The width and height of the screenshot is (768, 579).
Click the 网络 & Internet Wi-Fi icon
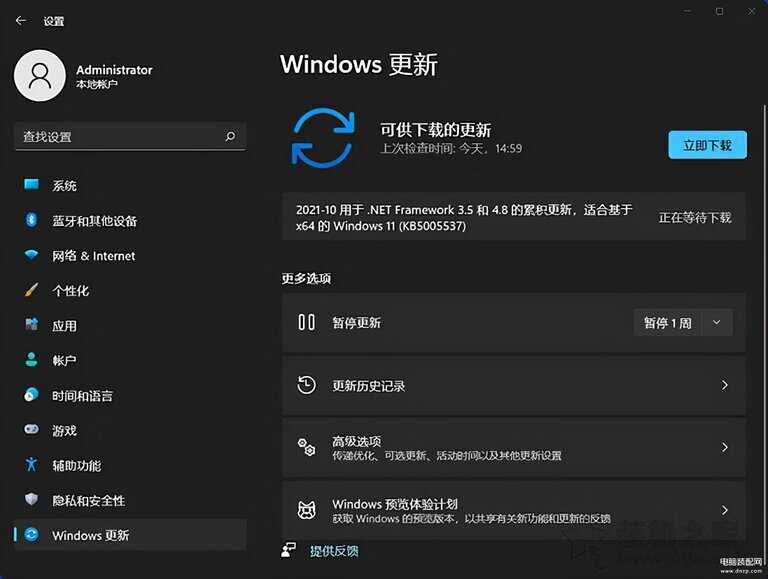coord(31,256)
